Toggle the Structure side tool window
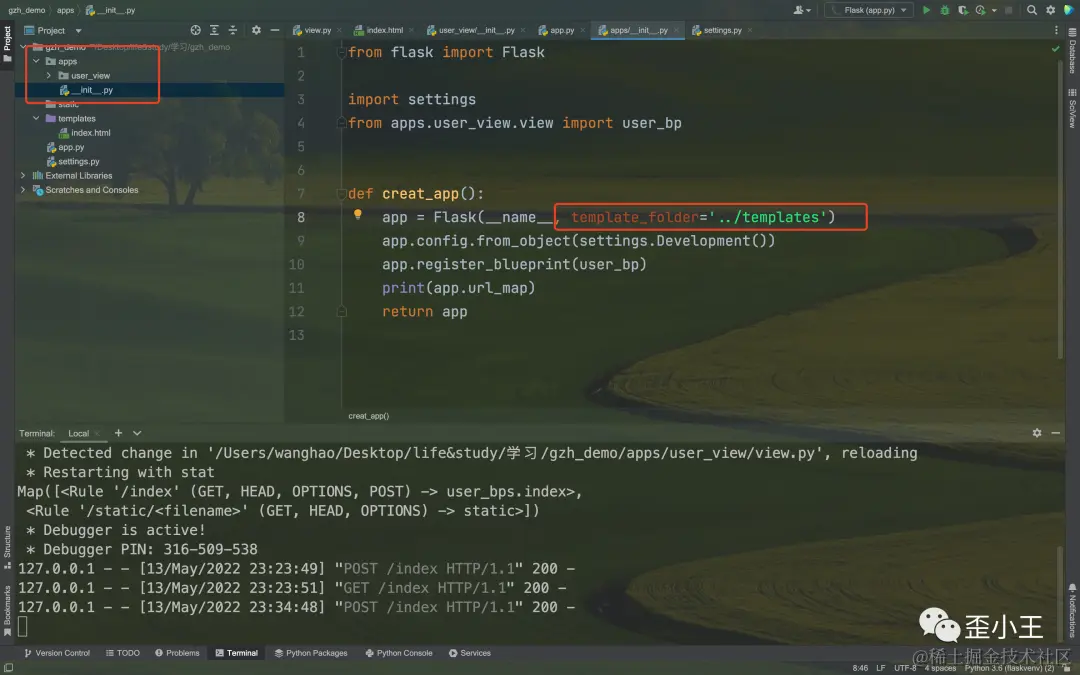The height and width of the screenshot is (675, 1080). [8, 548]
